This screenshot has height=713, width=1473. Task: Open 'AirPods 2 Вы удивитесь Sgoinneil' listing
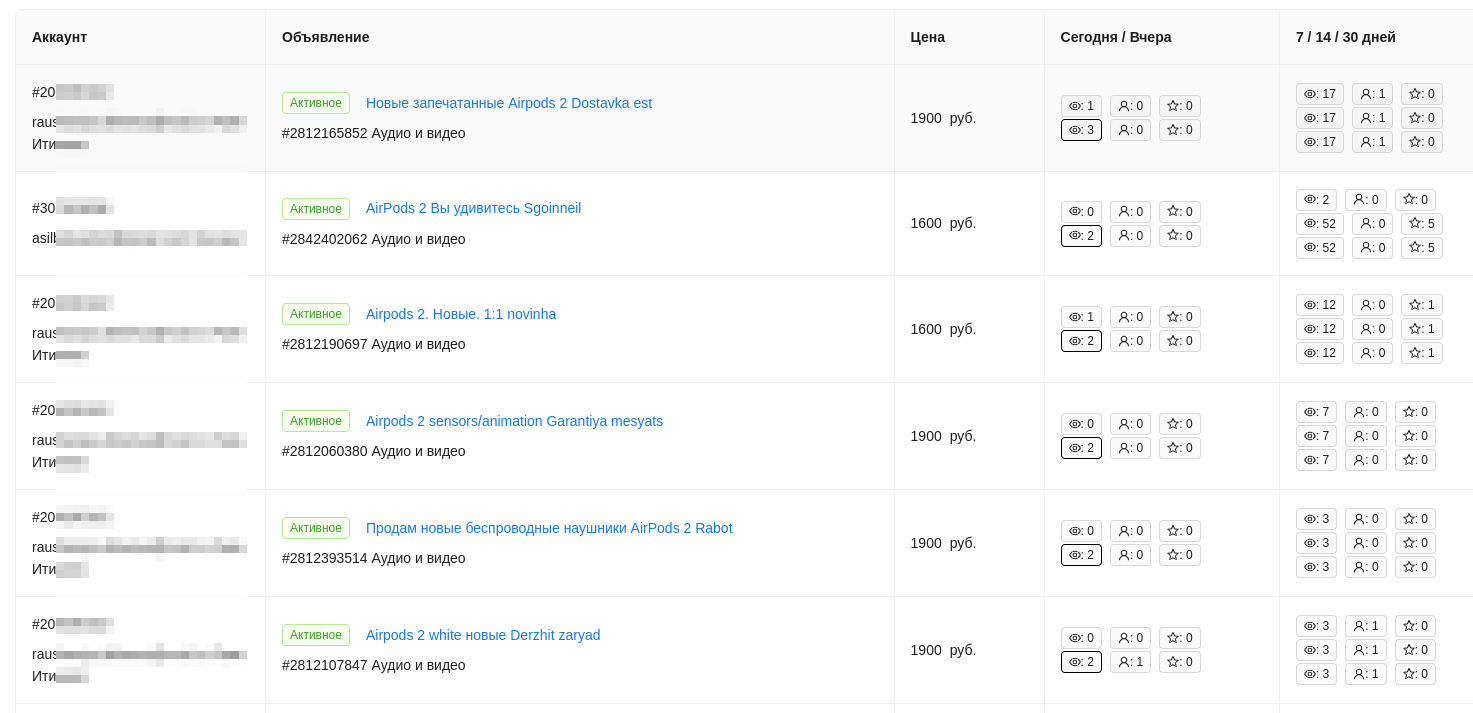point(473,208)
